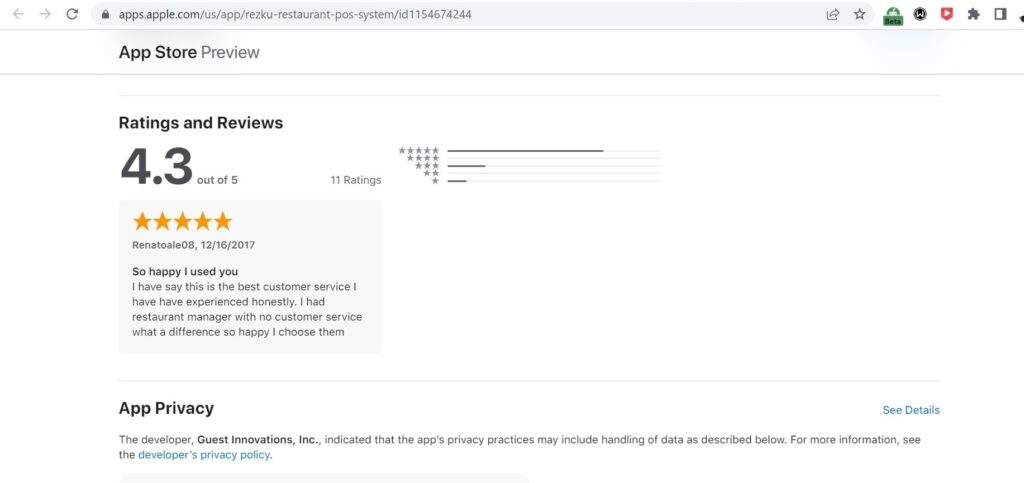Open the black circular W extension
Viewport: 1024px width, 483px height.
920,14
